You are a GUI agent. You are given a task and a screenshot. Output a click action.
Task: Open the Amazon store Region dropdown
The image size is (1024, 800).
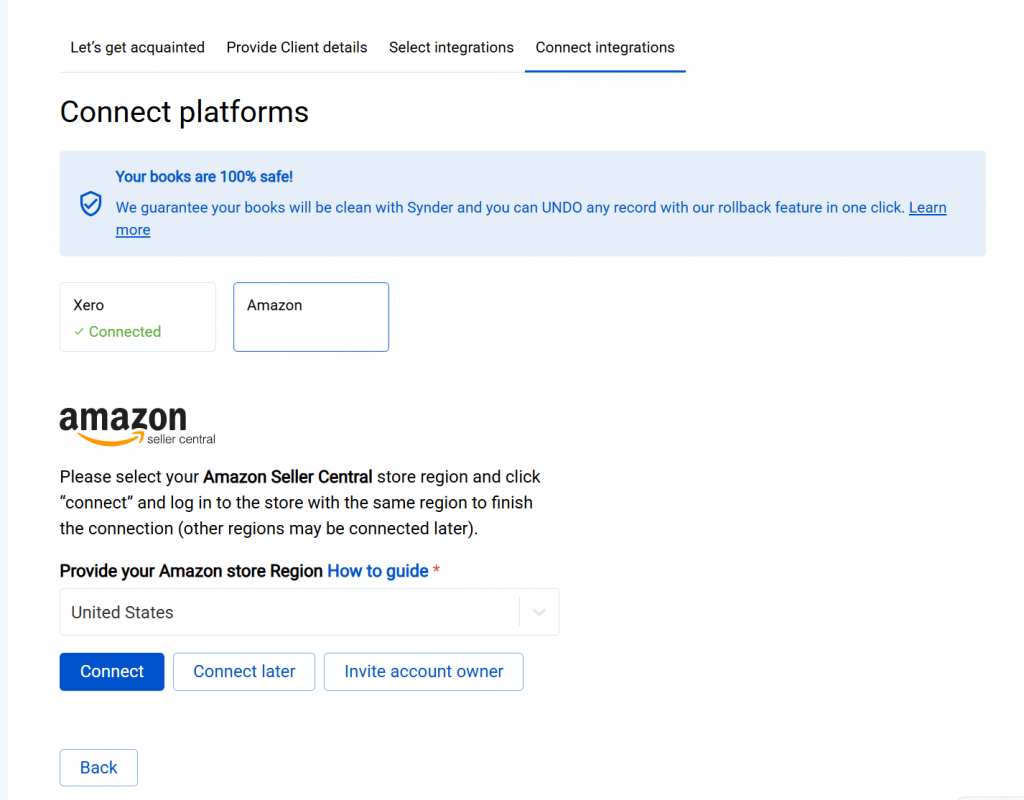(310, 612)
